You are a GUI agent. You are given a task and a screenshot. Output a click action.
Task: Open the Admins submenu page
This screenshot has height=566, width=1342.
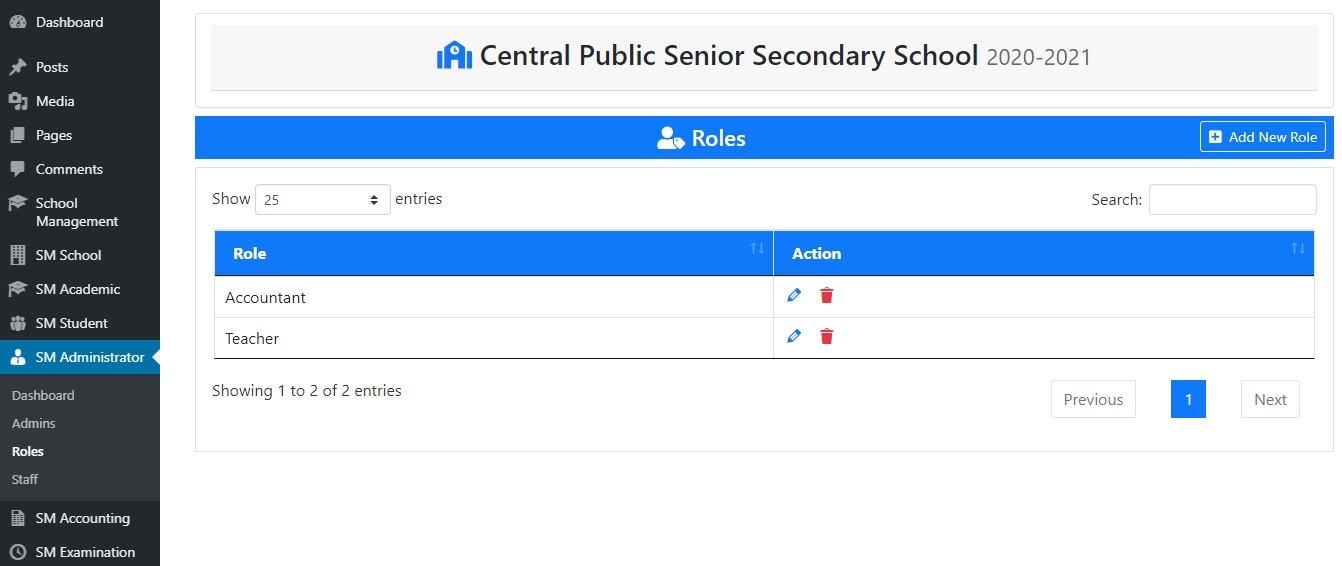pyautogui.click(x=34, y=423)
